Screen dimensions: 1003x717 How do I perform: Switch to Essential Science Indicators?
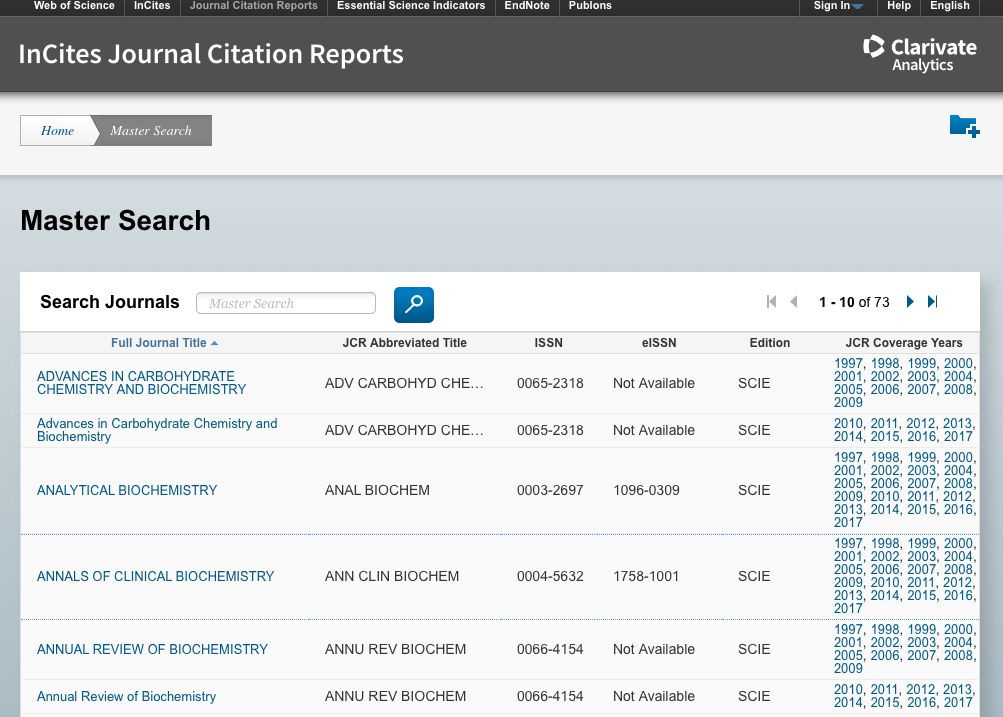pos(410,6)
